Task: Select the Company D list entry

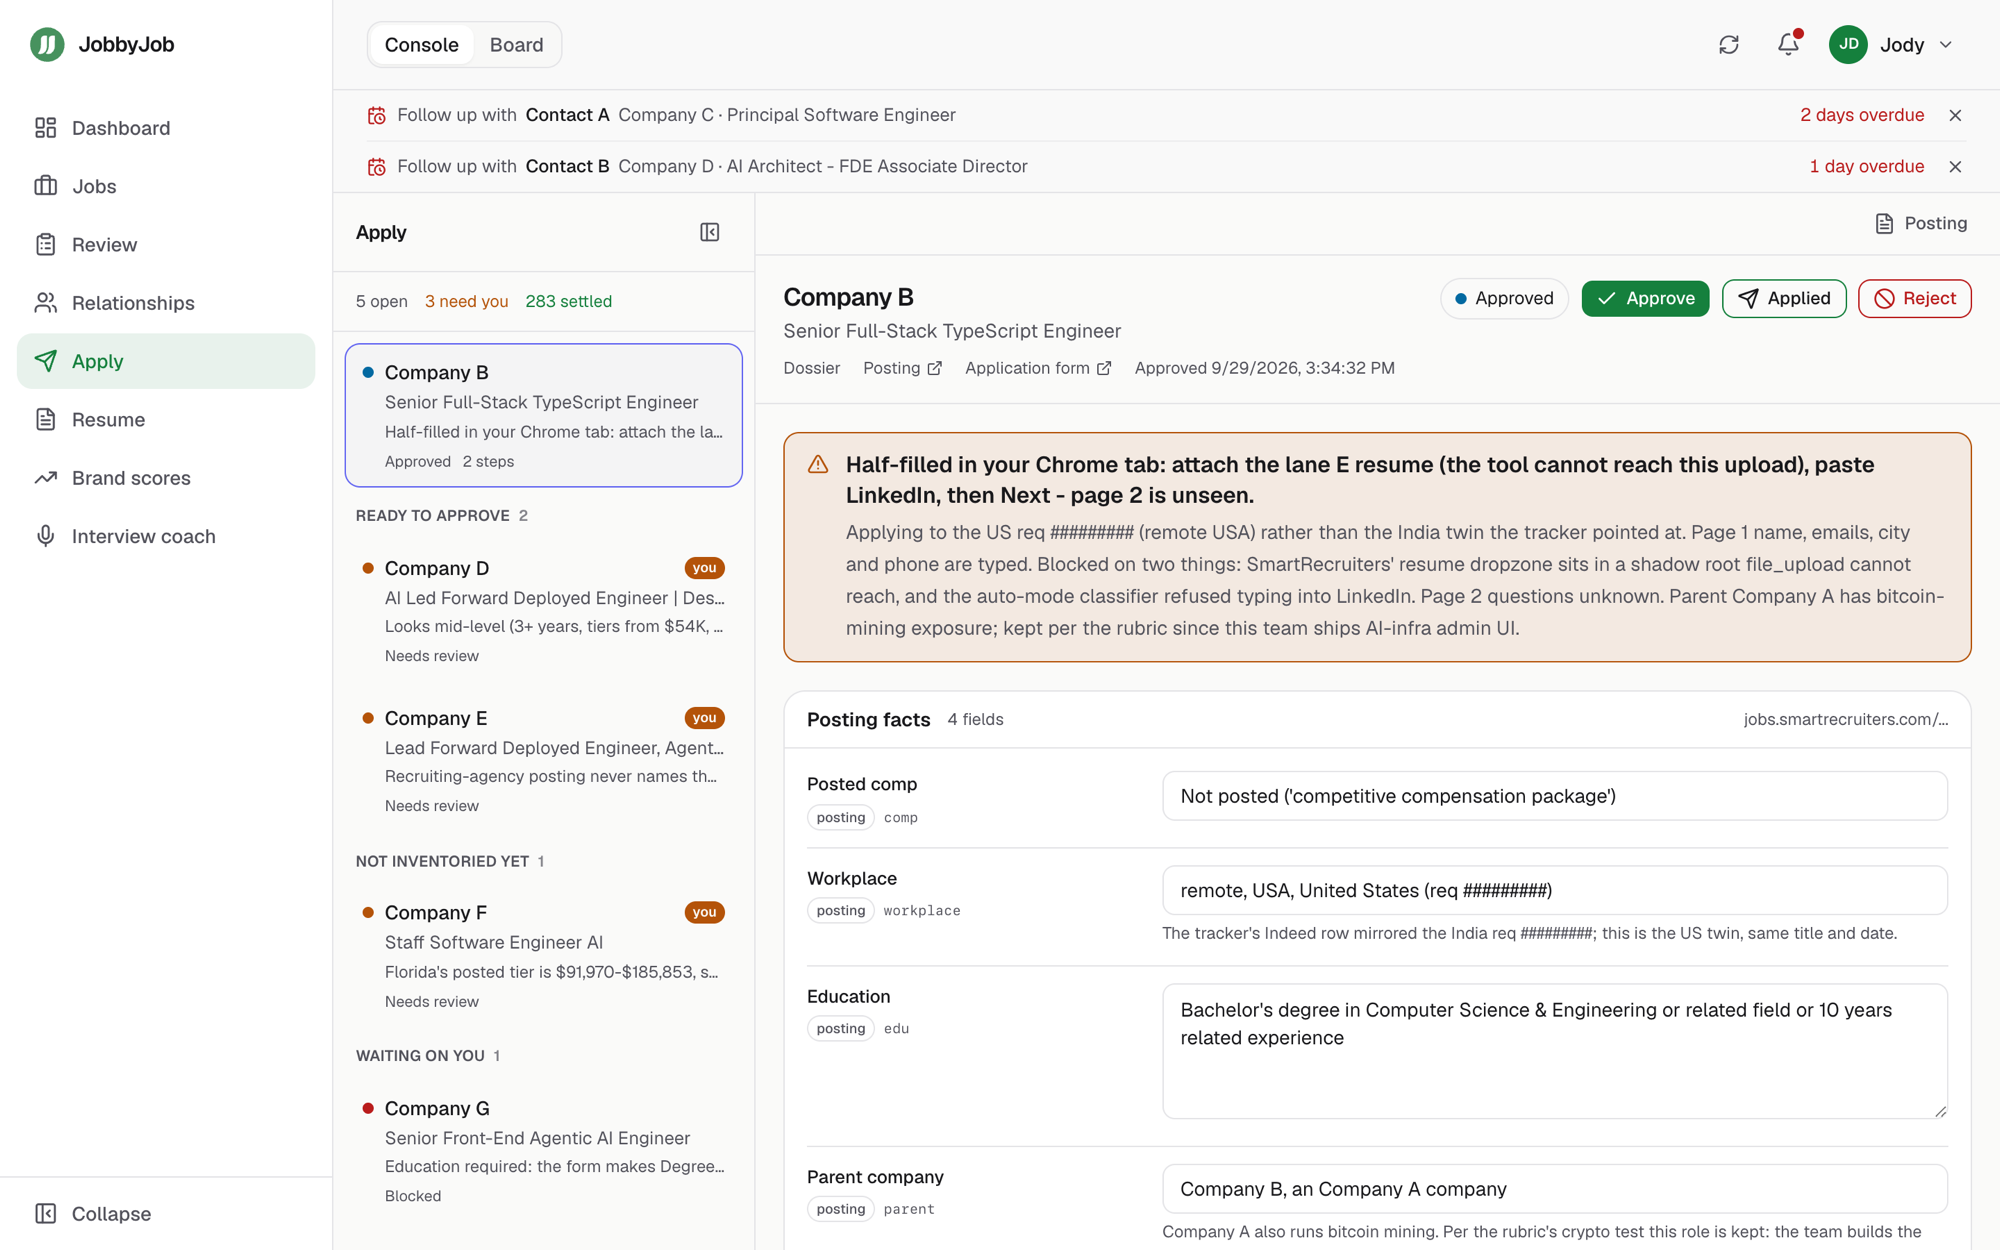Action: click(544, 610)
